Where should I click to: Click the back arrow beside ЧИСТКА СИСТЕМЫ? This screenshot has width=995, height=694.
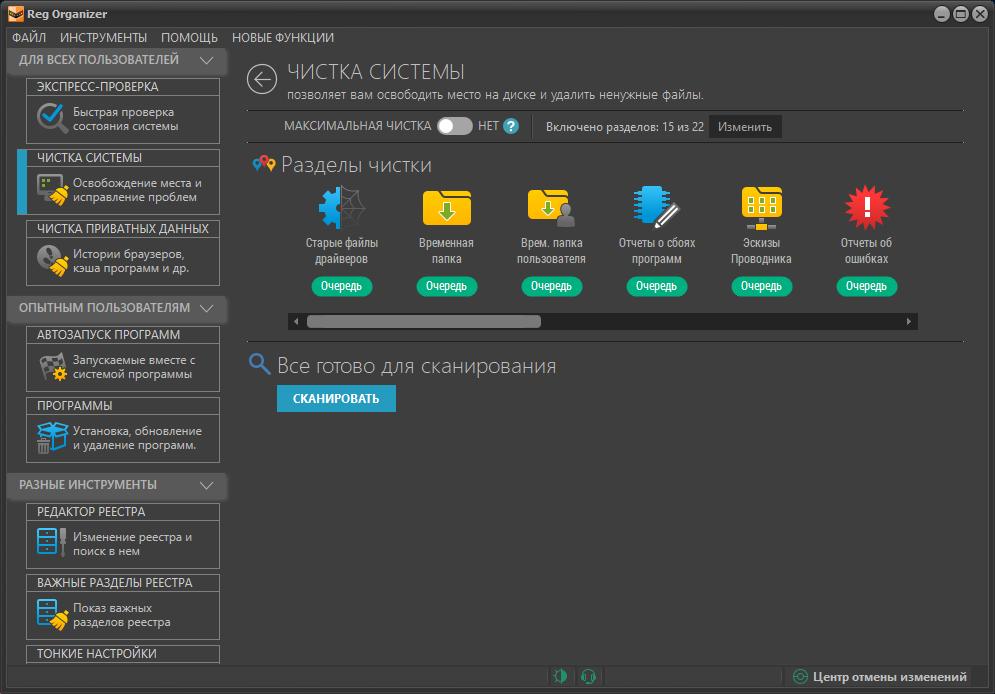[262, 80]
